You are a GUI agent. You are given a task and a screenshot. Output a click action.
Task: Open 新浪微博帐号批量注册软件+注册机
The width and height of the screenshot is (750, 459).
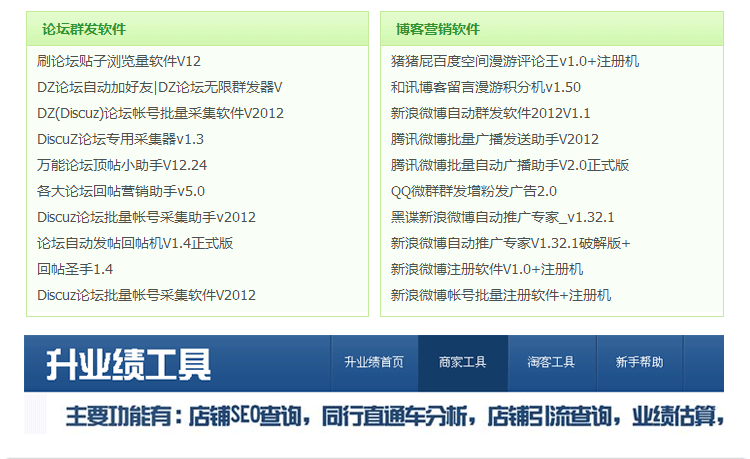[x=500, y=295]
